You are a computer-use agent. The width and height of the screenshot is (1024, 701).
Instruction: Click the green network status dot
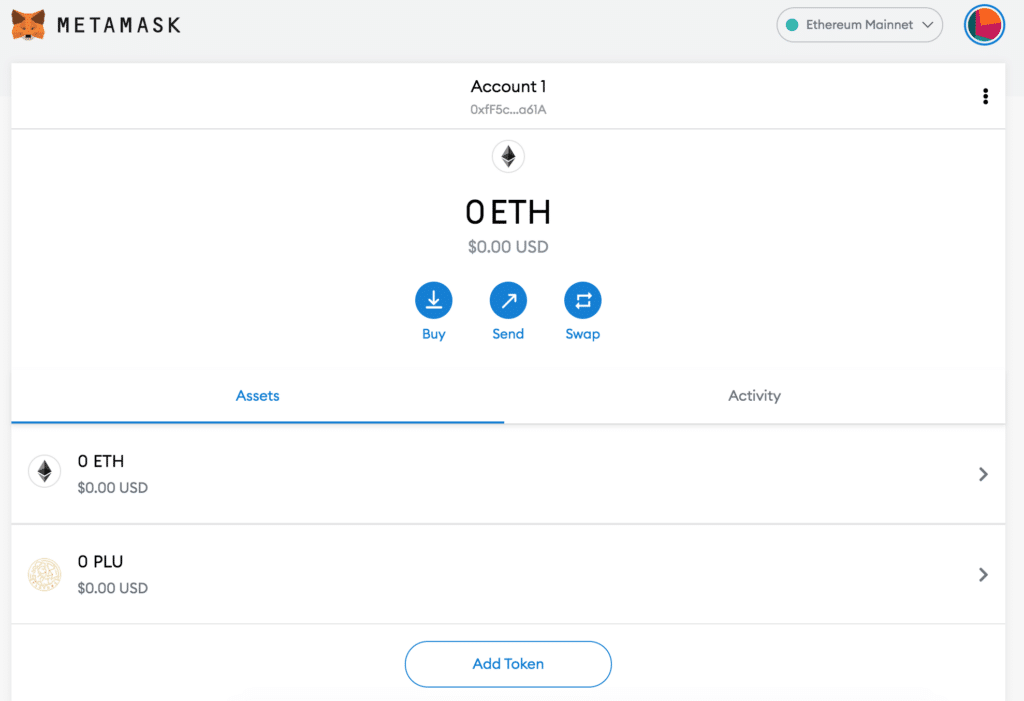pyautogui.click(x=792, y=25)
